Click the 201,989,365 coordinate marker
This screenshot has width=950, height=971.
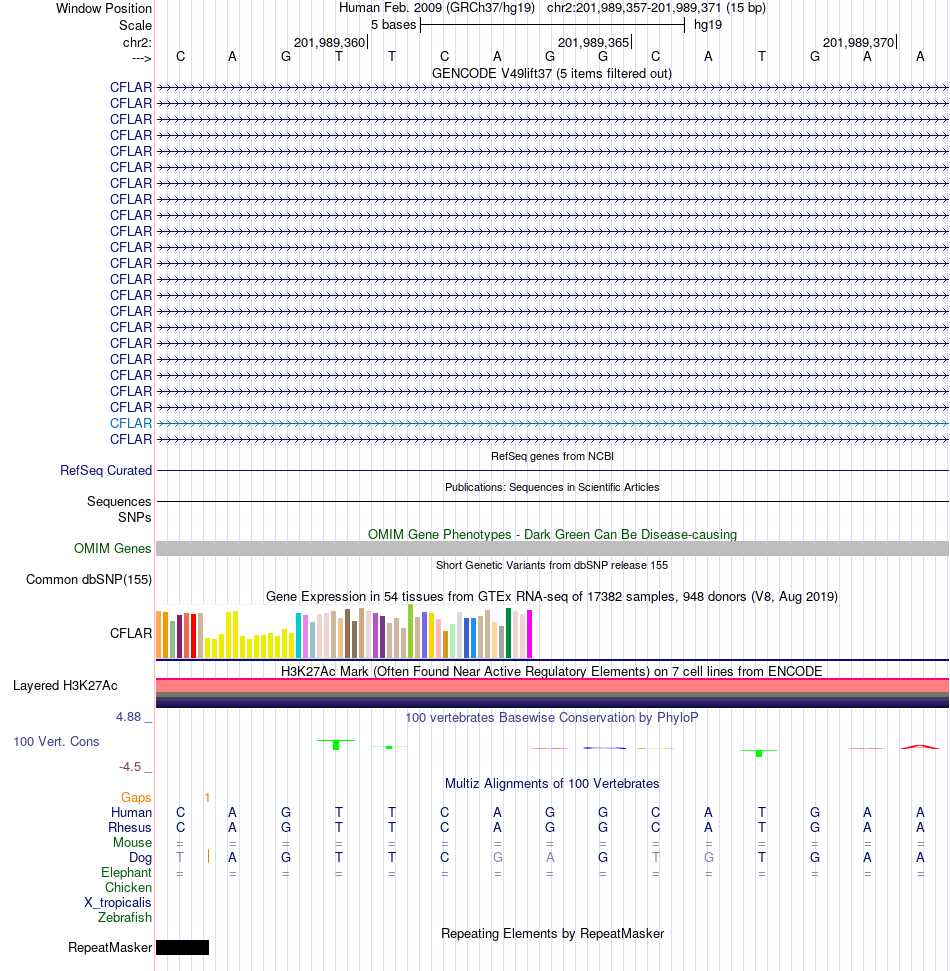pos(594,42)
